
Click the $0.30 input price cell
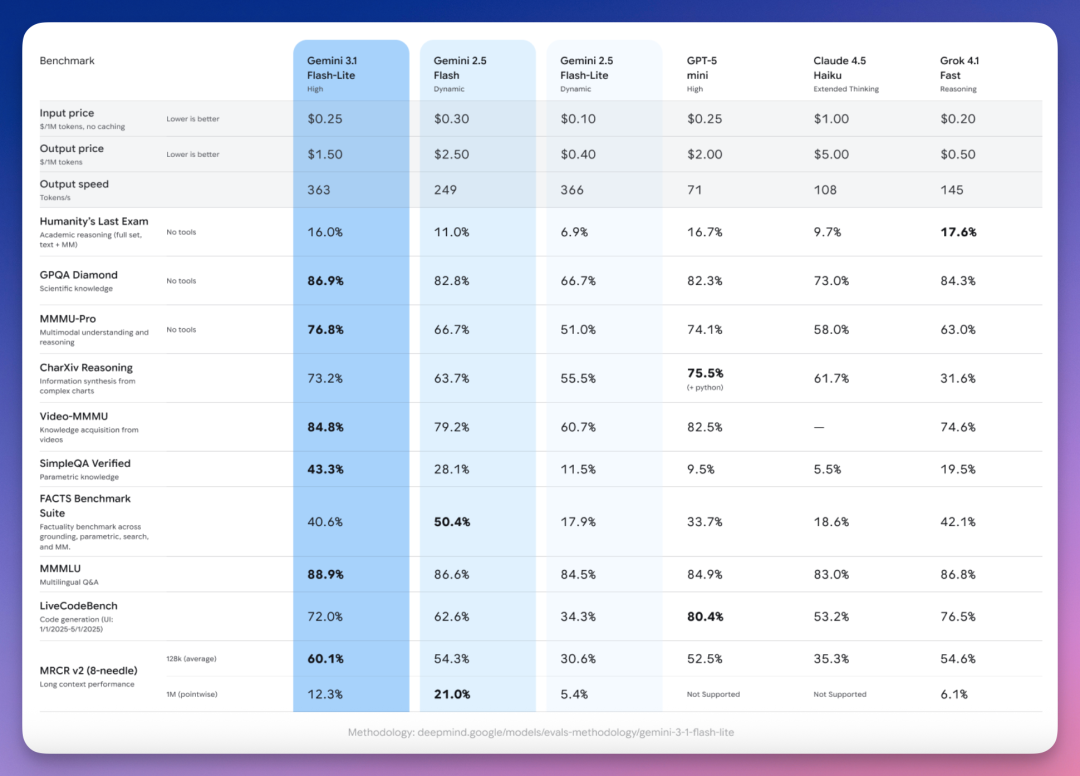452,118
